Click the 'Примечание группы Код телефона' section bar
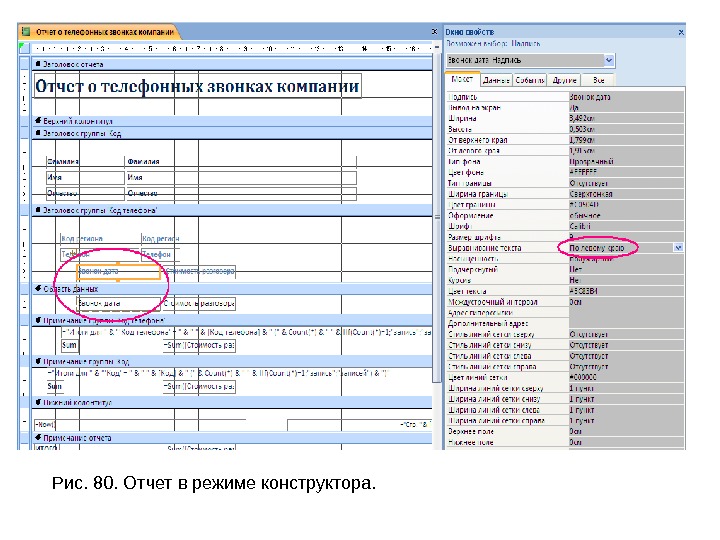Viewport: 720px width, 540px height. tap(232, 321)
